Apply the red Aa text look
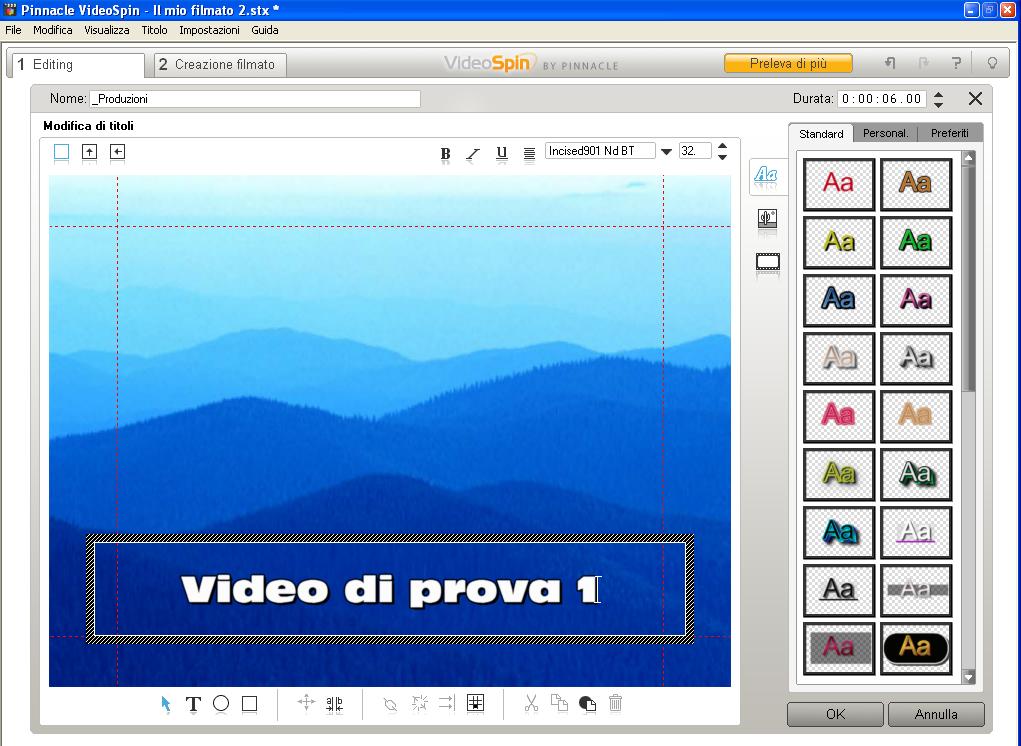This screenshot has width=1021, height=746. coord(839,184)
